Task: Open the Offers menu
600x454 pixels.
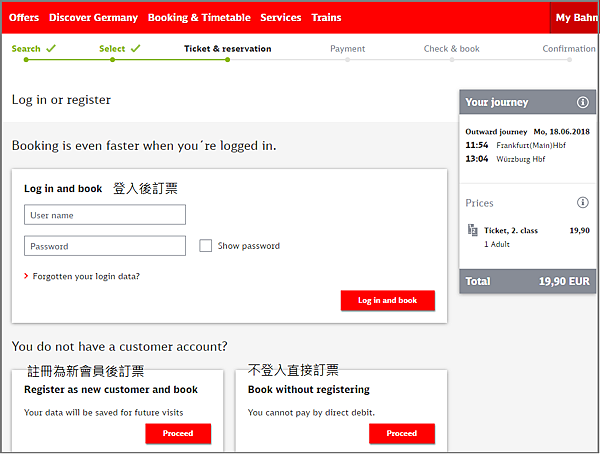Action: coord(24,18)
